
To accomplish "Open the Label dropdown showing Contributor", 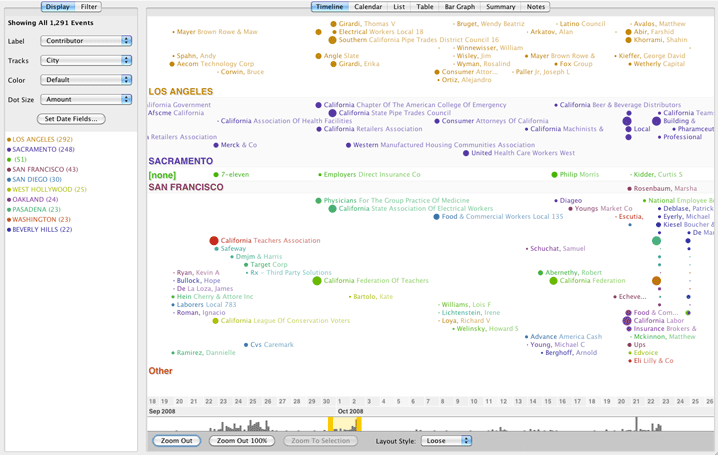I will click(86, 41).
